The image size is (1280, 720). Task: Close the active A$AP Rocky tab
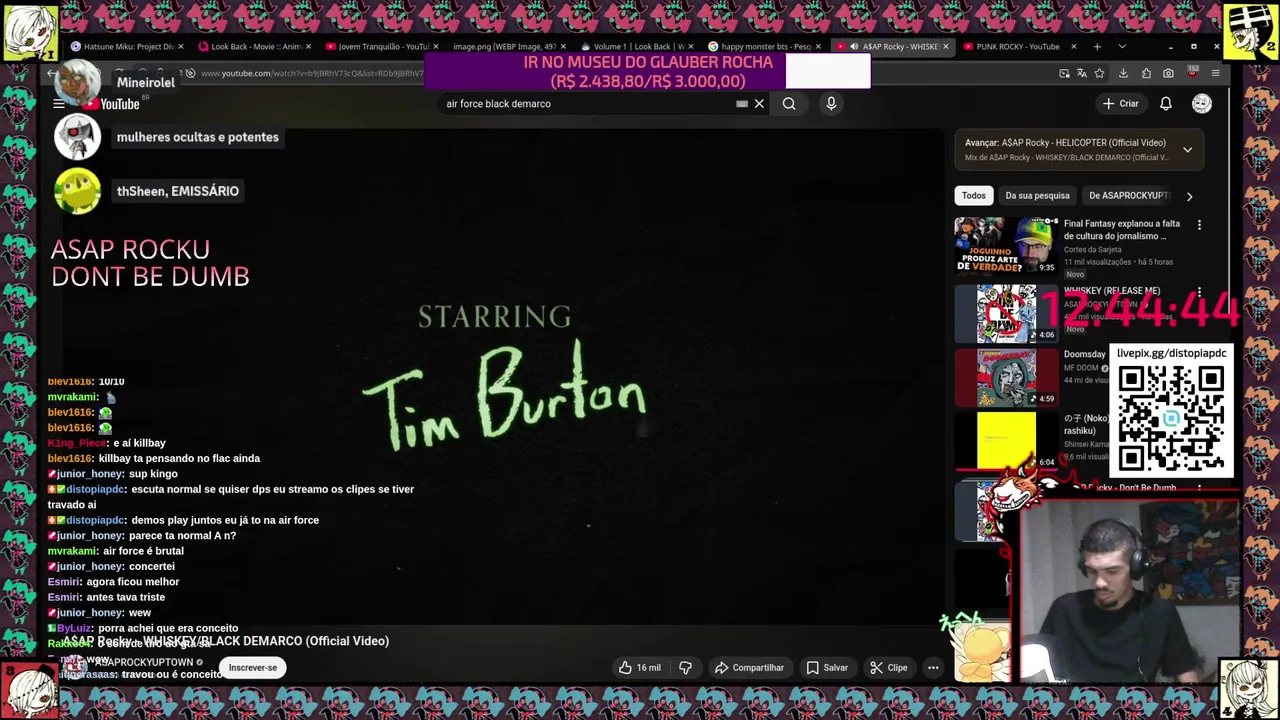coord(945,46)
